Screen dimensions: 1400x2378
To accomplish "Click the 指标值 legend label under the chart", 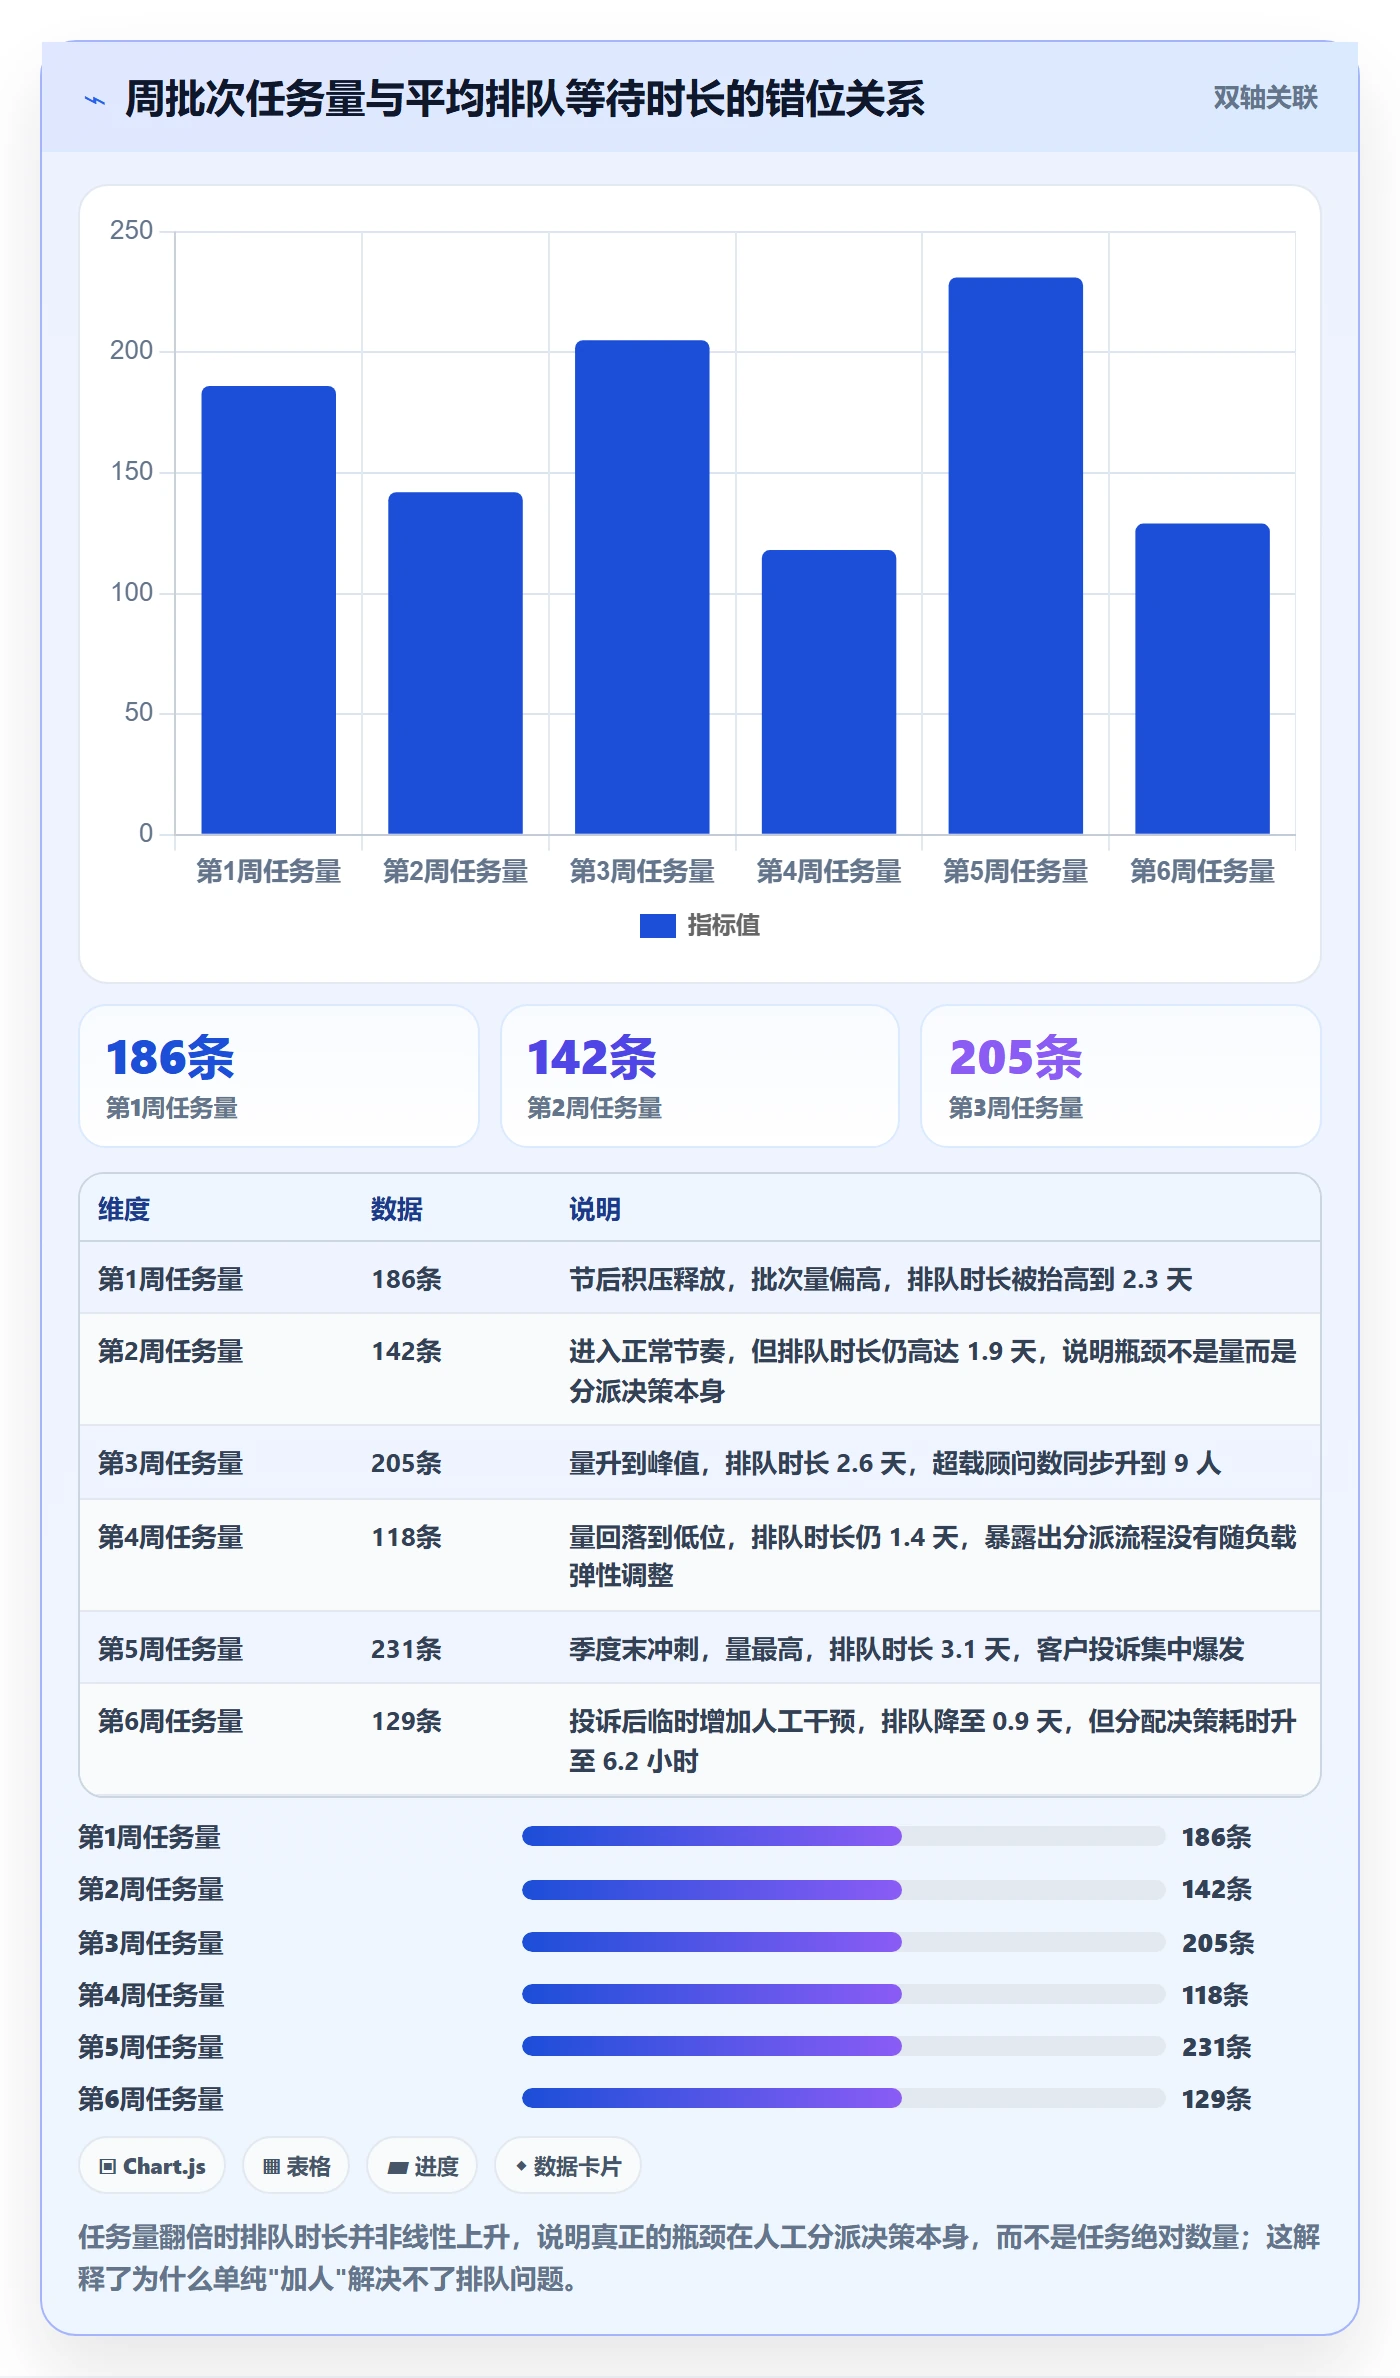I will [x=724, y=926].
